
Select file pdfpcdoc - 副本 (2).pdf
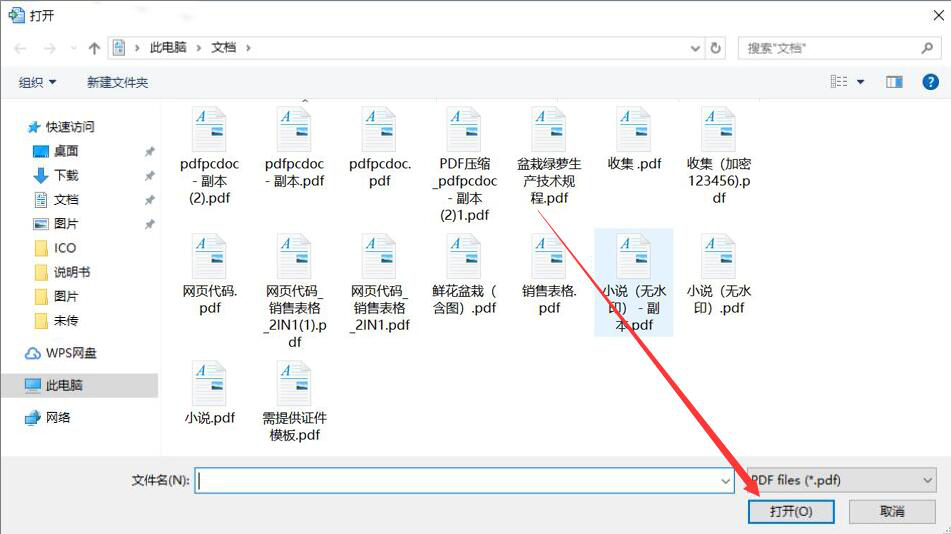(x=209, y=156)
